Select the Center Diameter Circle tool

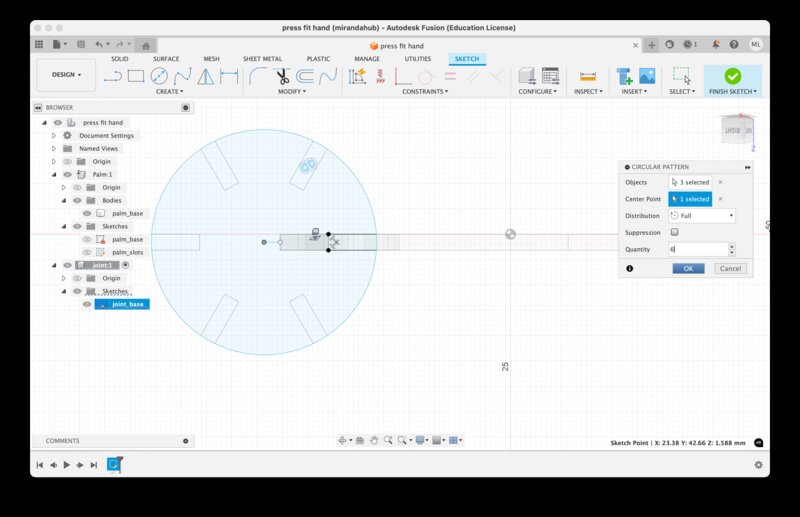159,76
